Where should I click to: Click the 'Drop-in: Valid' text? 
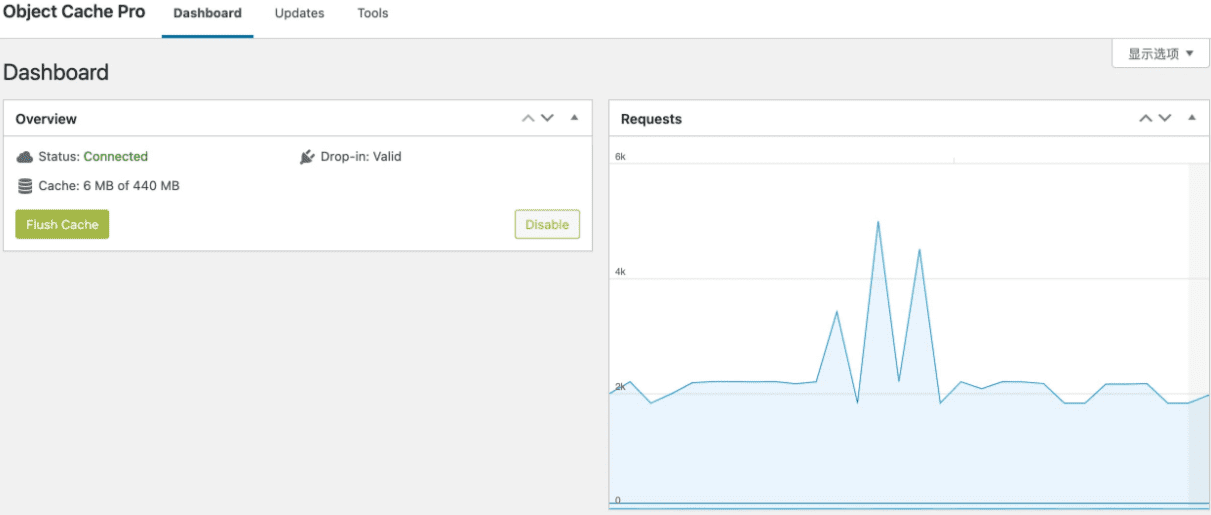[x=361, y=157]
